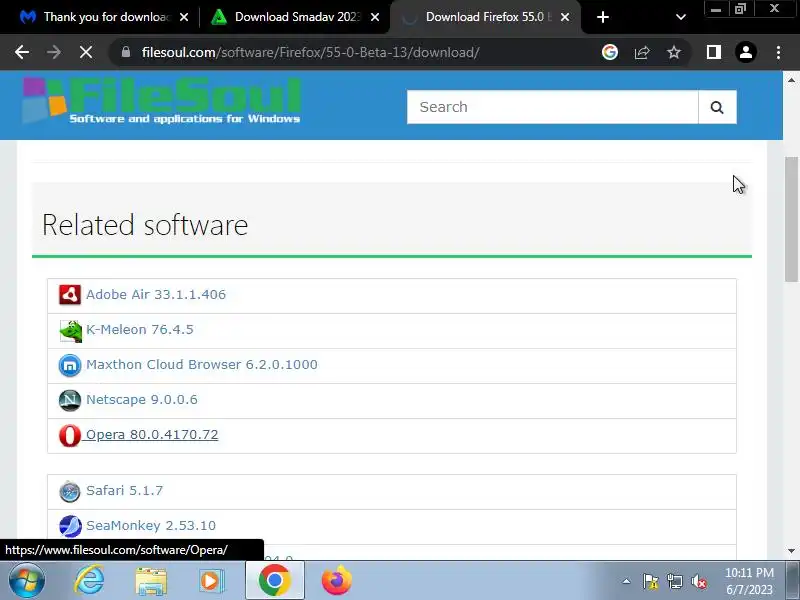Open the Chrome three-dot menu
800x600 pixels.
click(778, 52)
